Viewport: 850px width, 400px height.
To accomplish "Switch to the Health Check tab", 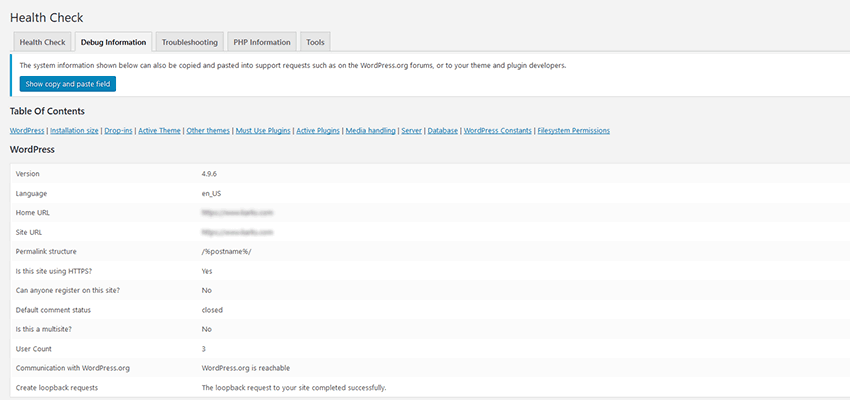I will pyautogui.click(x=42, y=42).
